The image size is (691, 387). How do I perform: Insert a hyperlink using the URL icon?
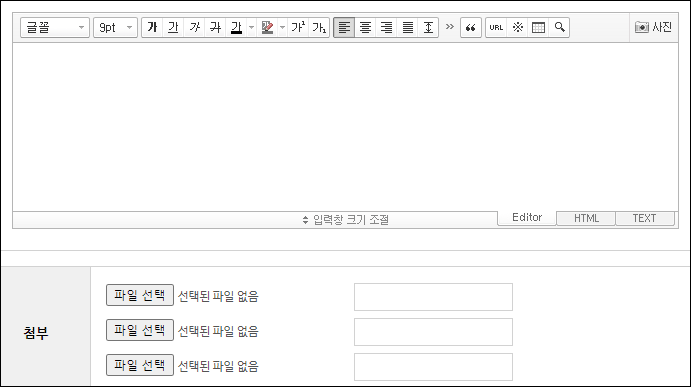pos(496,27)
